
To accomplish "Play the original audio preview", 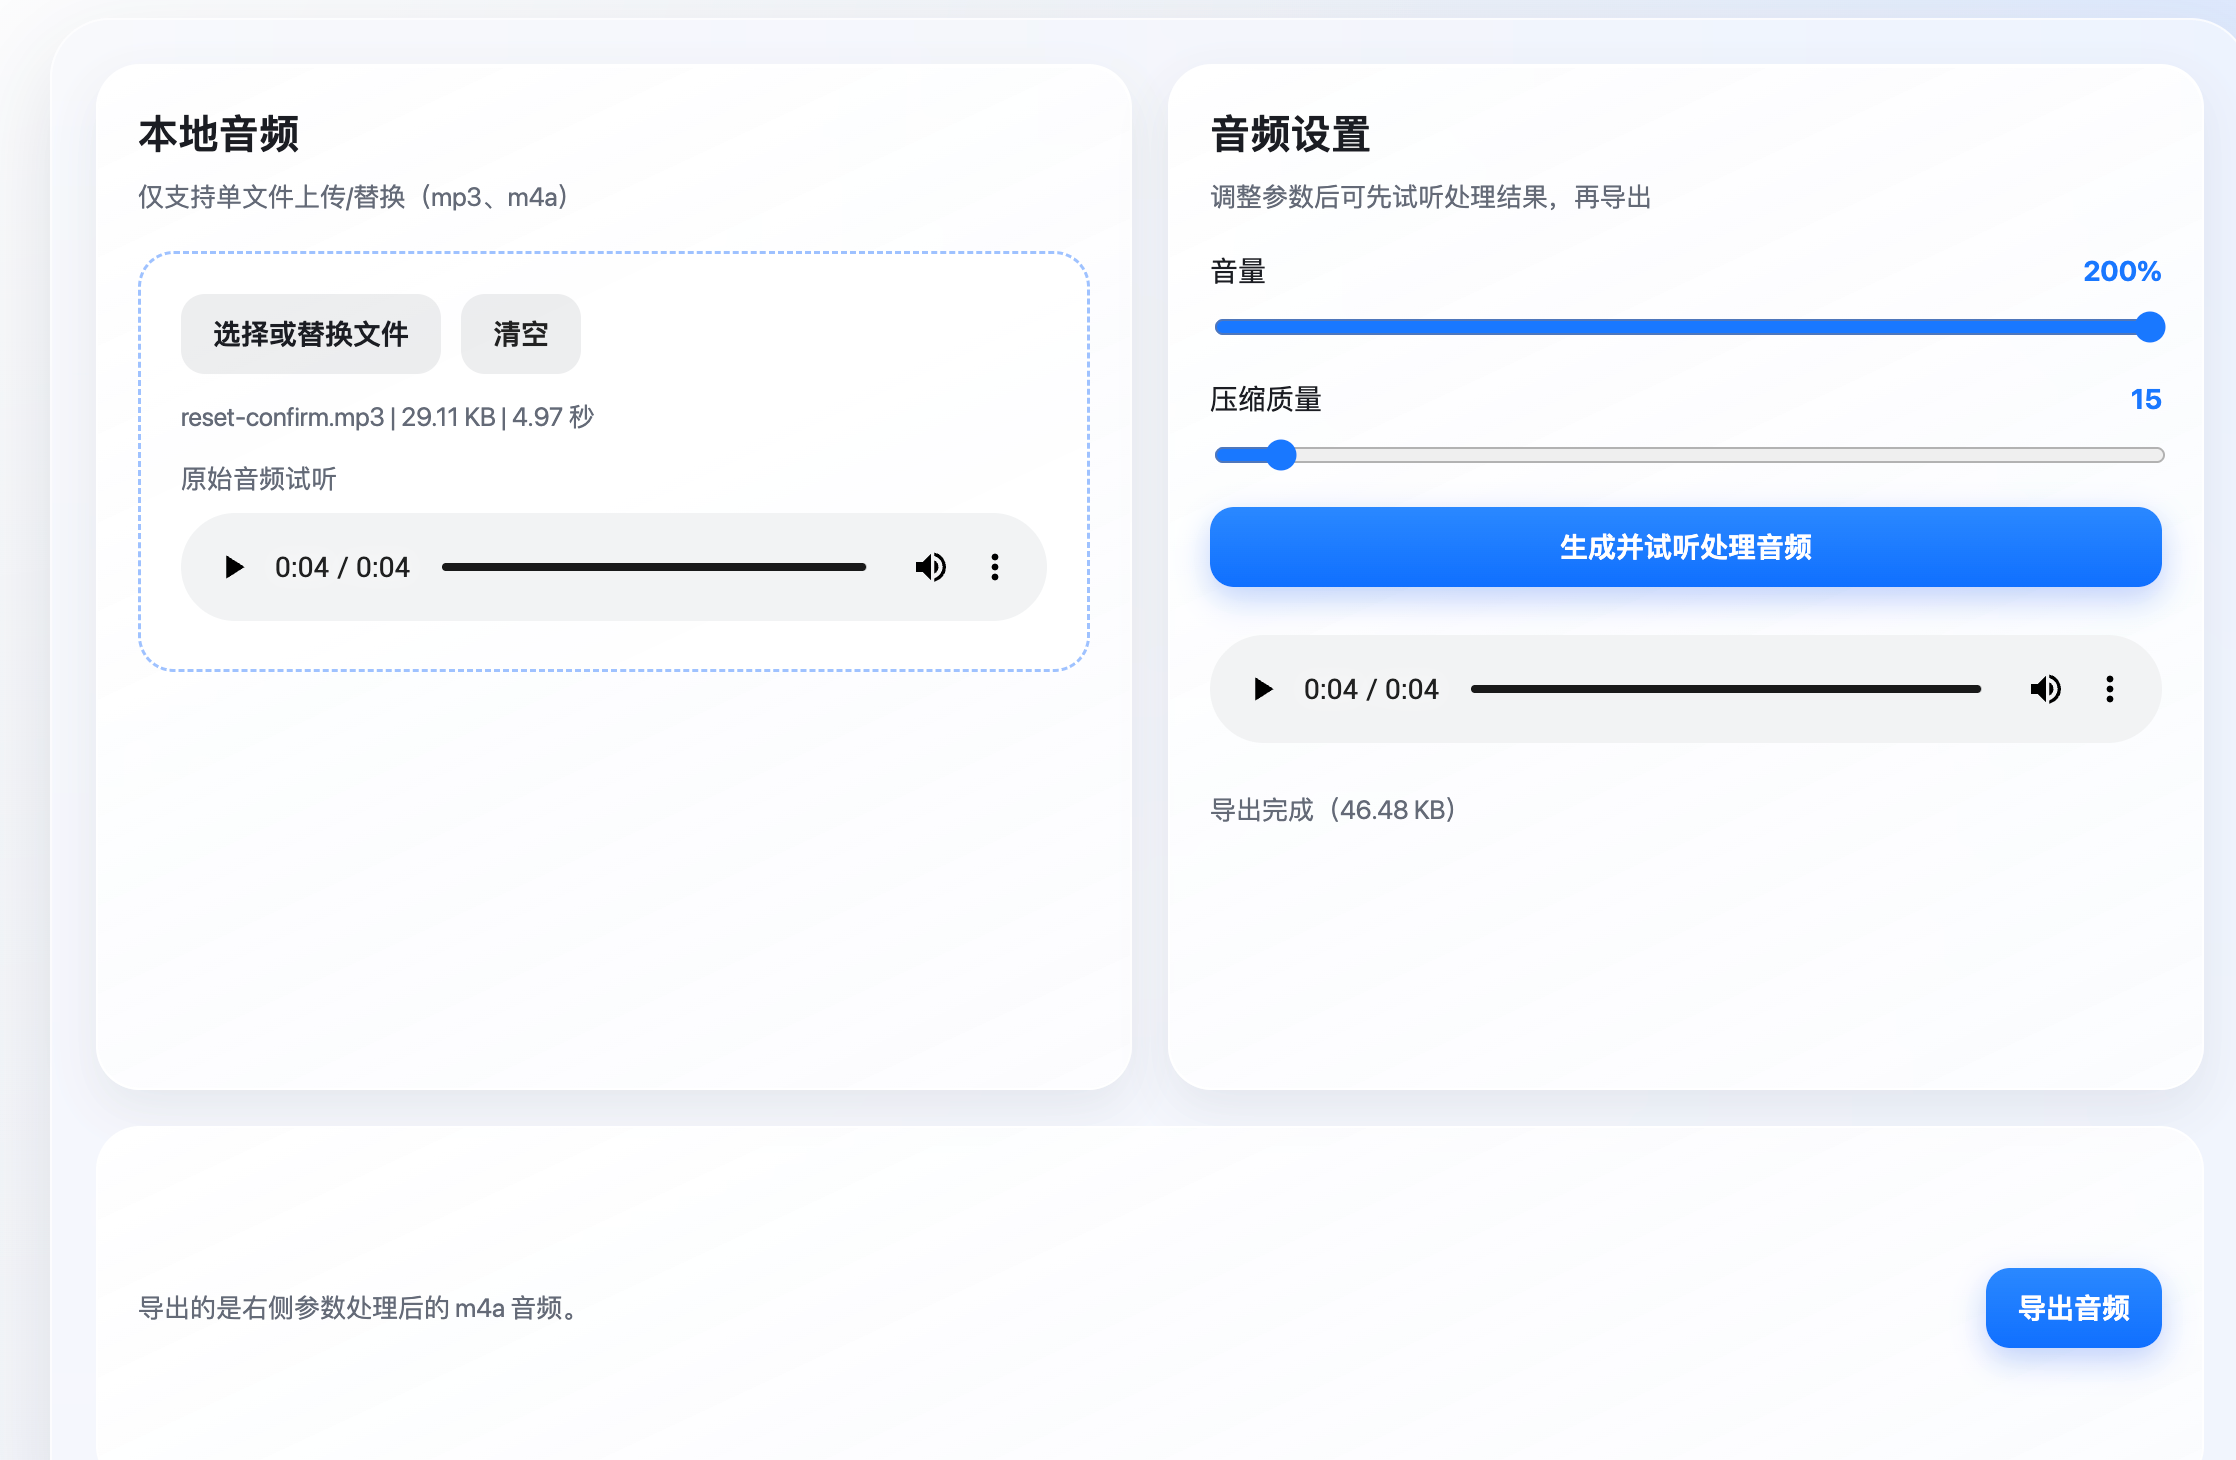I will click(x=234, y=567).
